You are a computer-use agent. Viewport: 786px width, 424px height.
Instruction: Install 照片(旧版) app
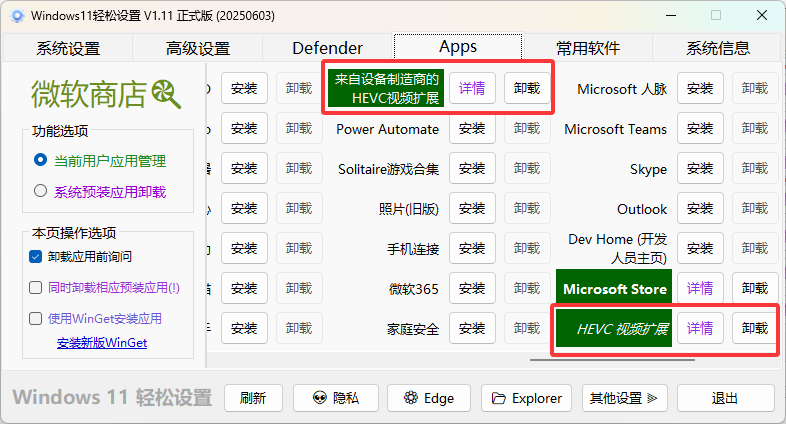point(472,208)
